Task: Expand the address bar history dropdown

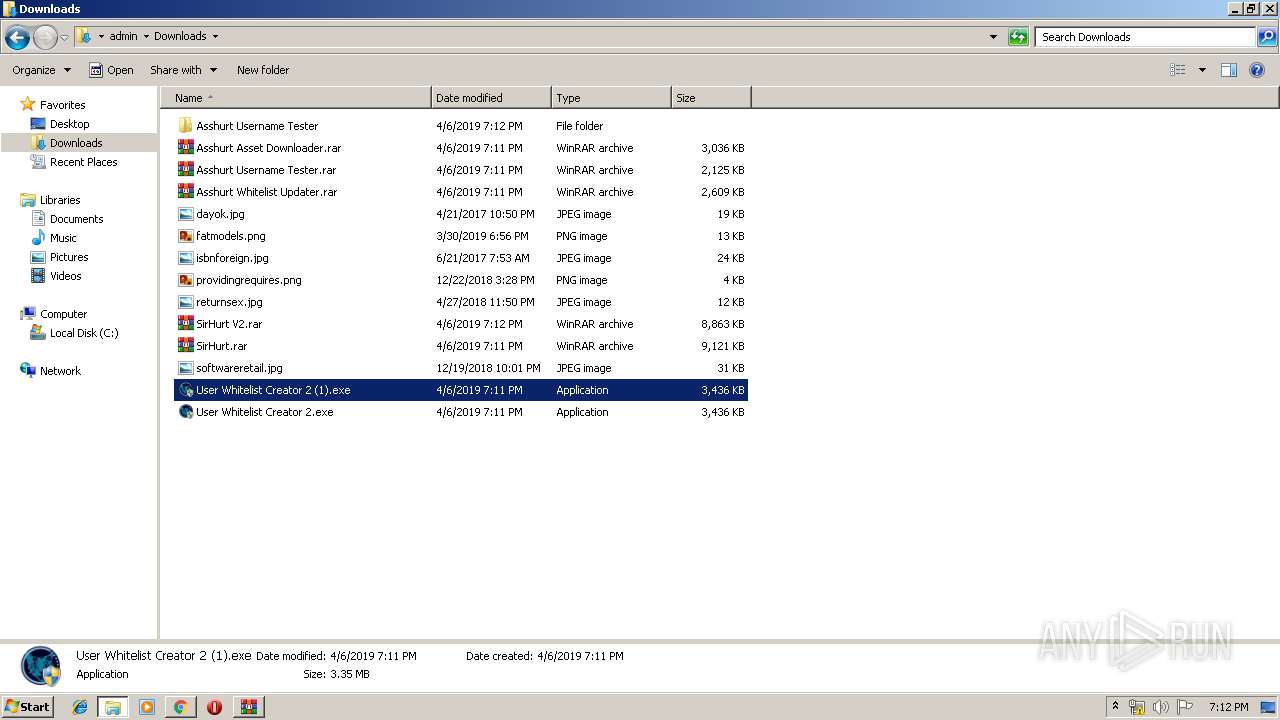Action: [x=993, y=37]
